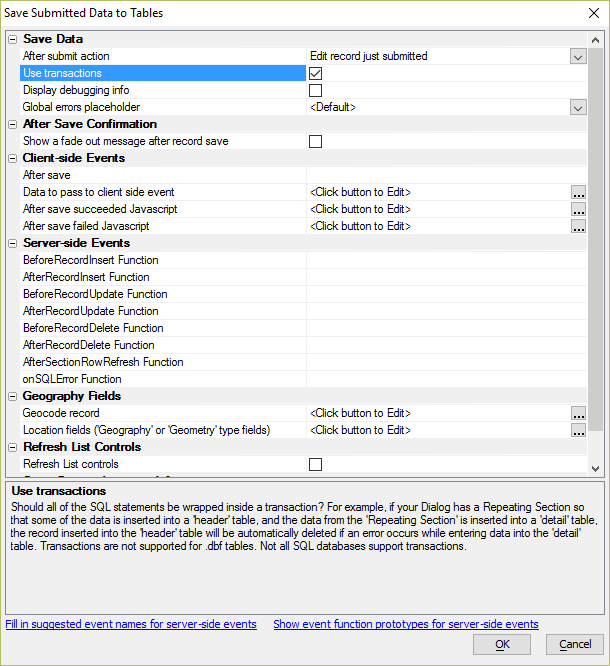
Task: Open editor for After save failed Javascript
Action: [578, 226]
